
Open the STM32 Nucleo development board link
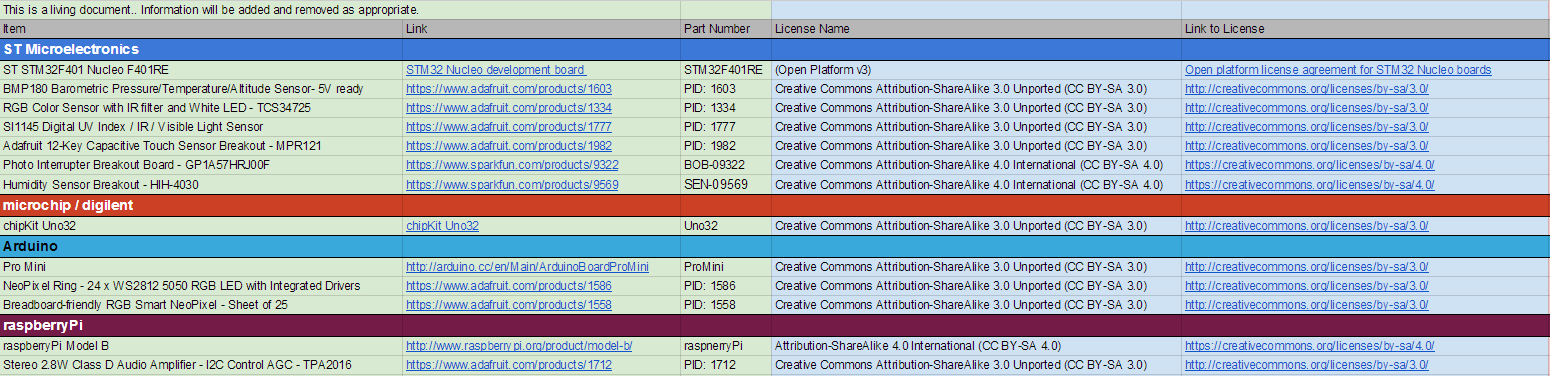pyautogui.click(x=495, y=70)
